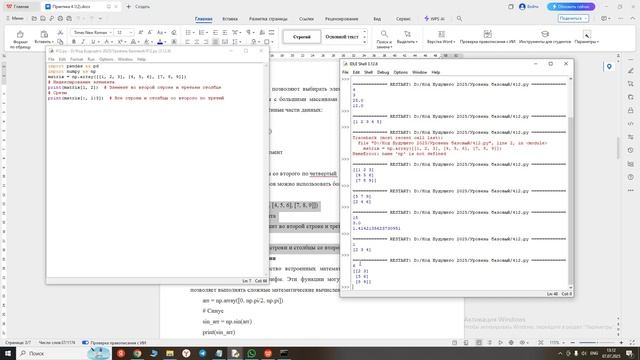Open Debug menu in IDLE Shell
The height and width of the screenshot is (360, 640).
tap(383, 72)
